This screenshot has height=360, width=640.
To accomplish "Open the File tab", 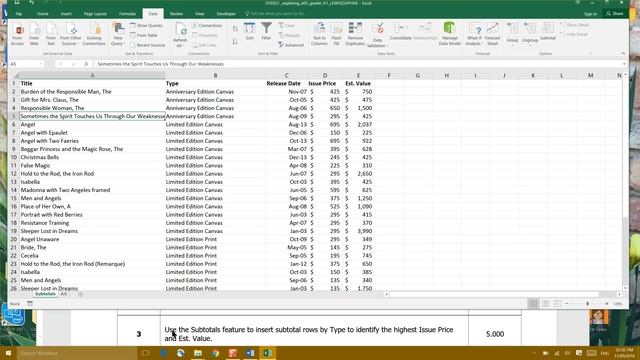I will pyautogui.click(x=19, y=14).
